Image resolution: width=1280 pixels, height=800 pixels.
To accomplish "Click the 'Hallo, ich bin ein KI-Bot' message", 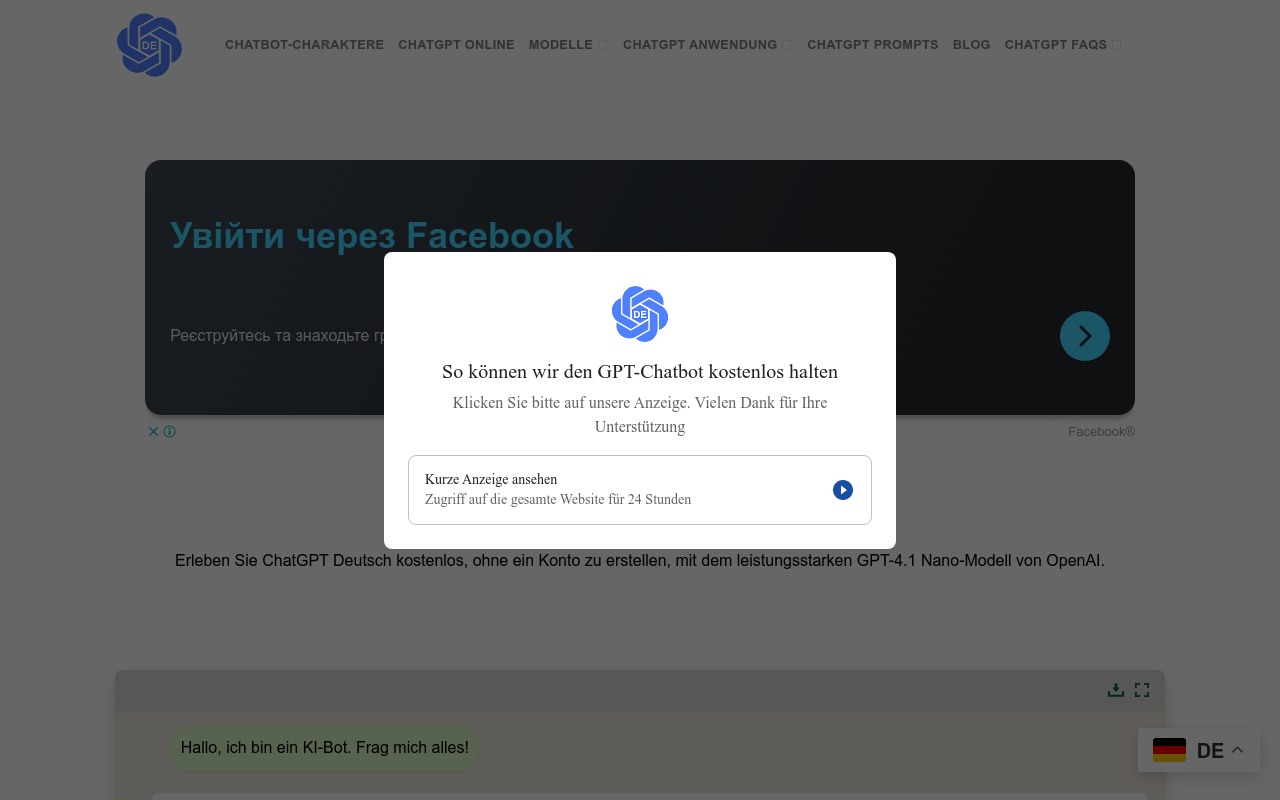I will (x=325, y=748).
